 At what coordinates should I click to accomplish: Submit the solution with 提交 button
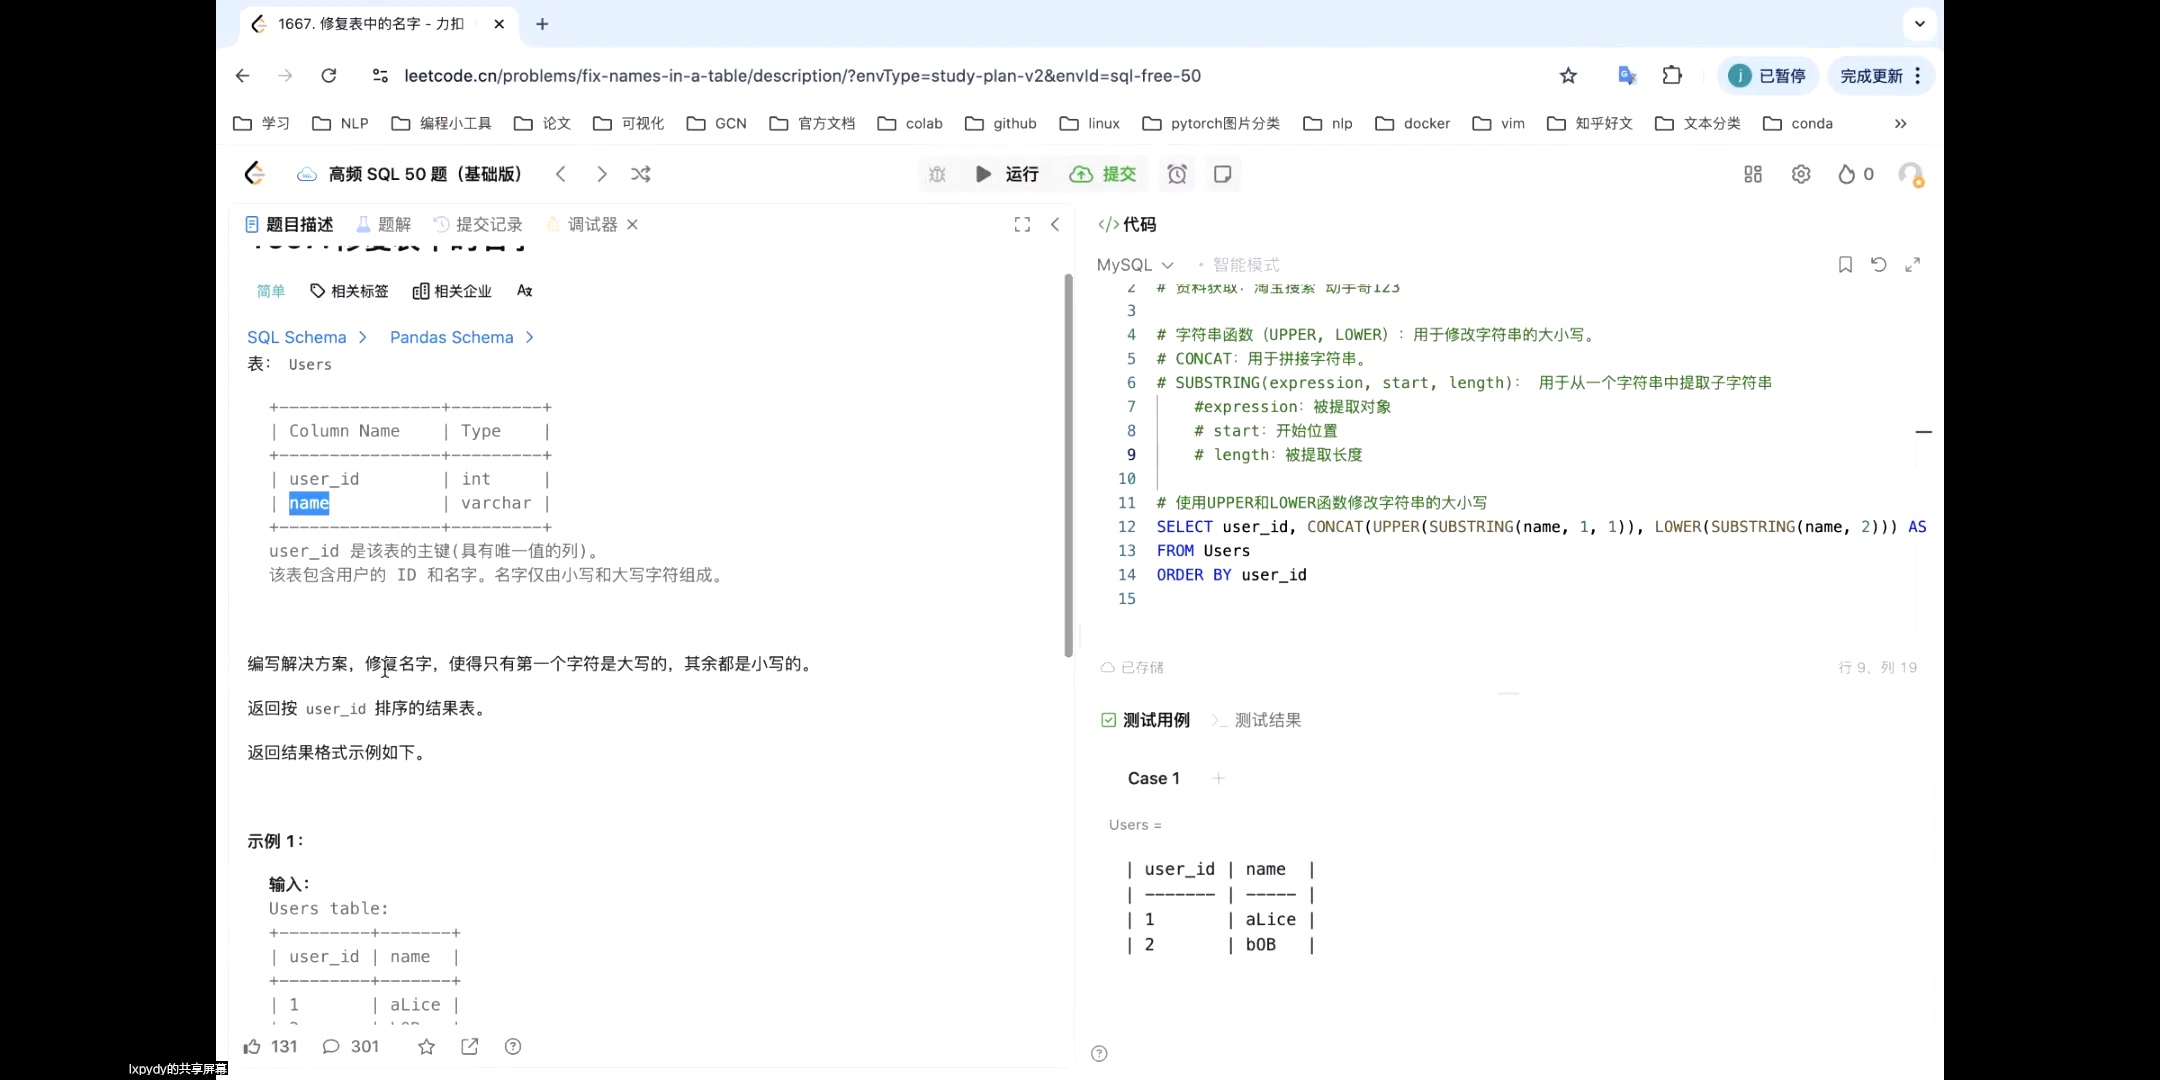1102,174
